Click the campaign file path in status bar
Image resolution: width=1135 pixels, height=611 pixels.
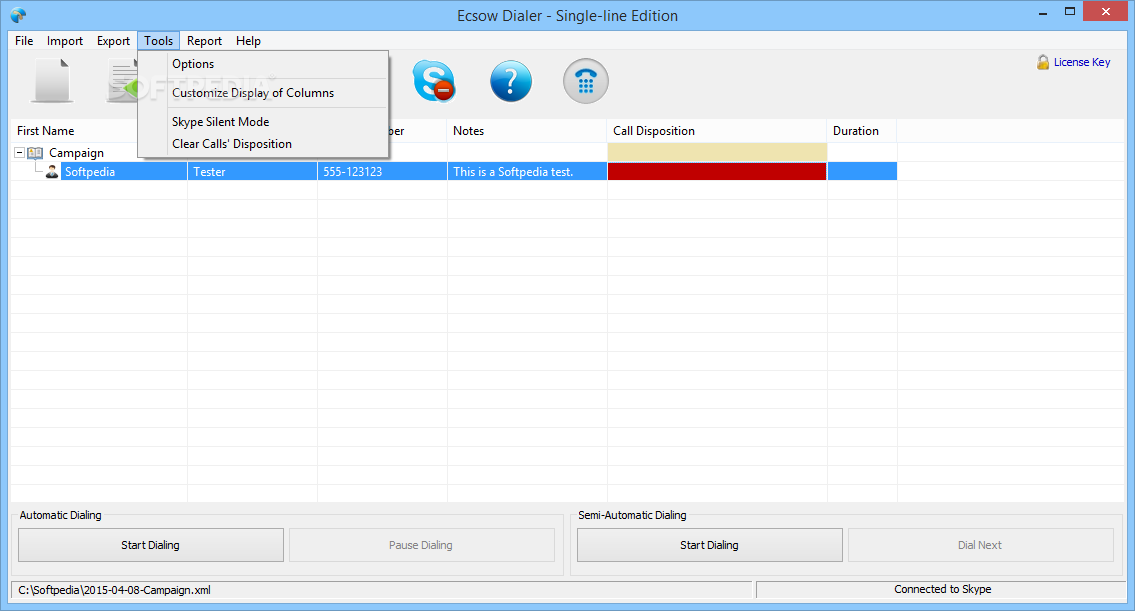click(x=114, y=590)
